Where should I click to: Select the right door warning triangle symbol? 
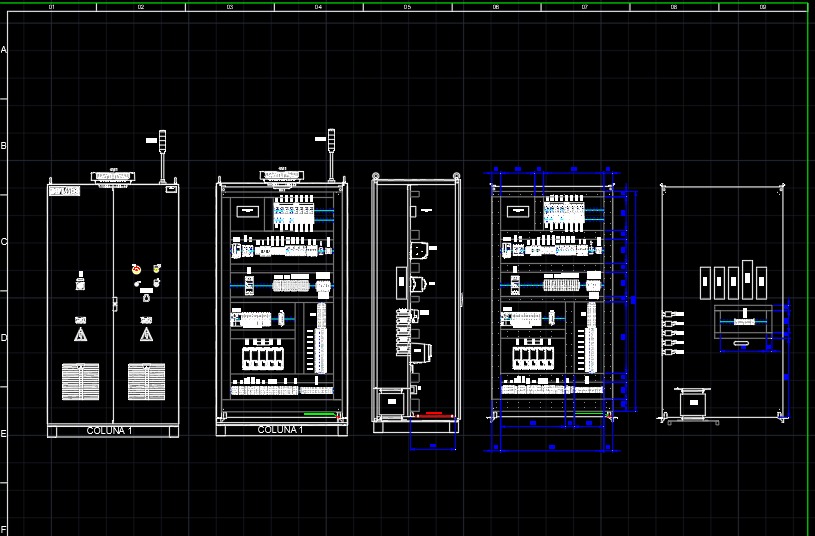point(147,334)
